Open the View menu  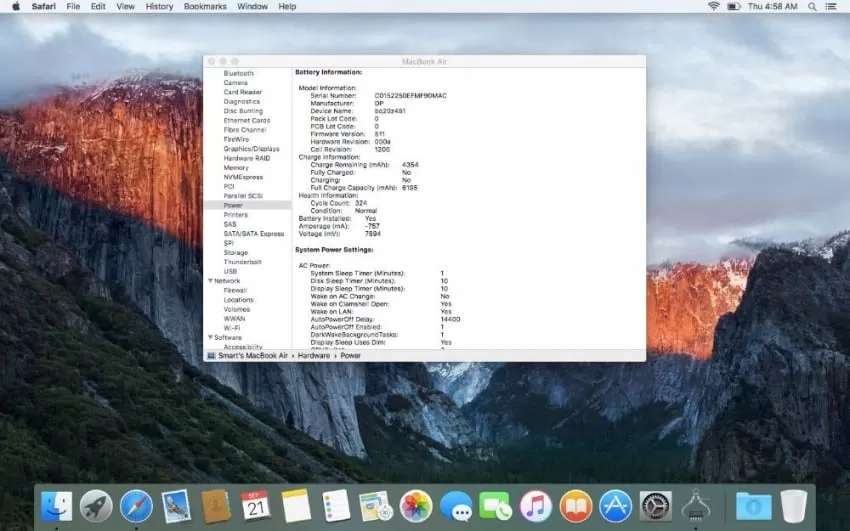(x=125, y=7)
